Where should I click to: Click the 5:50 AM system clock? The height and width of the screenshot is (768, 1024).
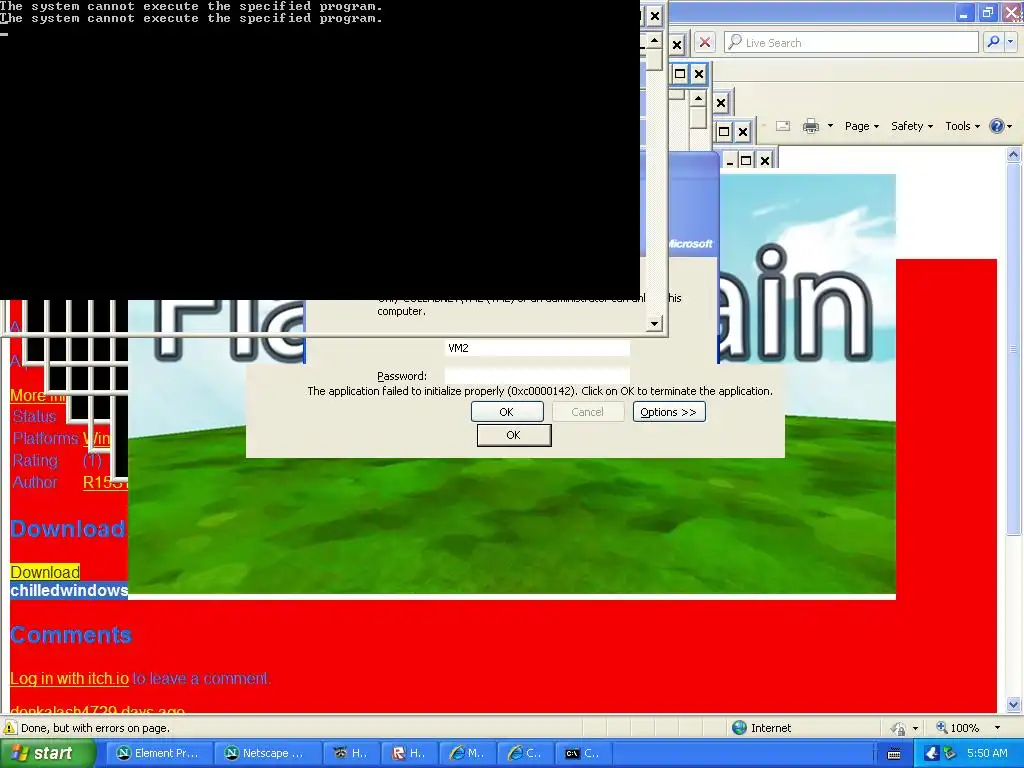point(987,753)
